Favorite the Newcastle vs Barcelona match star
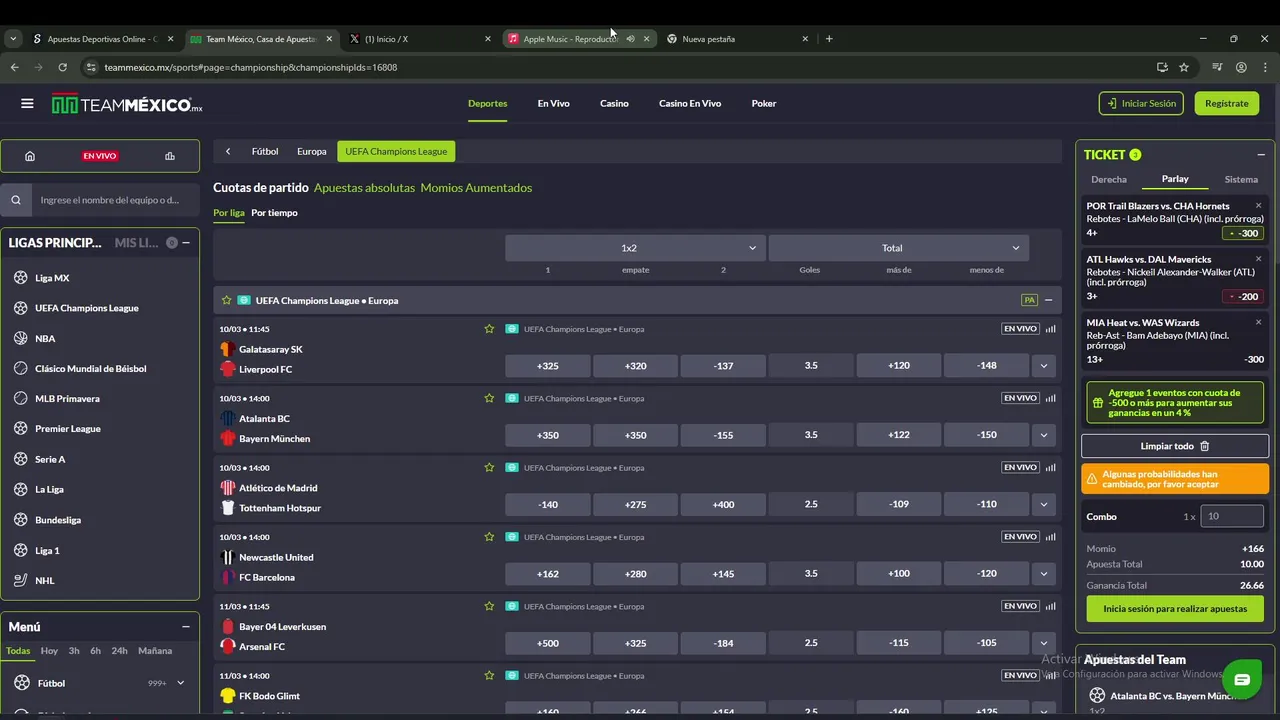The height and width of the screenshot is (720, 1280). pyautogui.click(x=489, y=537)
